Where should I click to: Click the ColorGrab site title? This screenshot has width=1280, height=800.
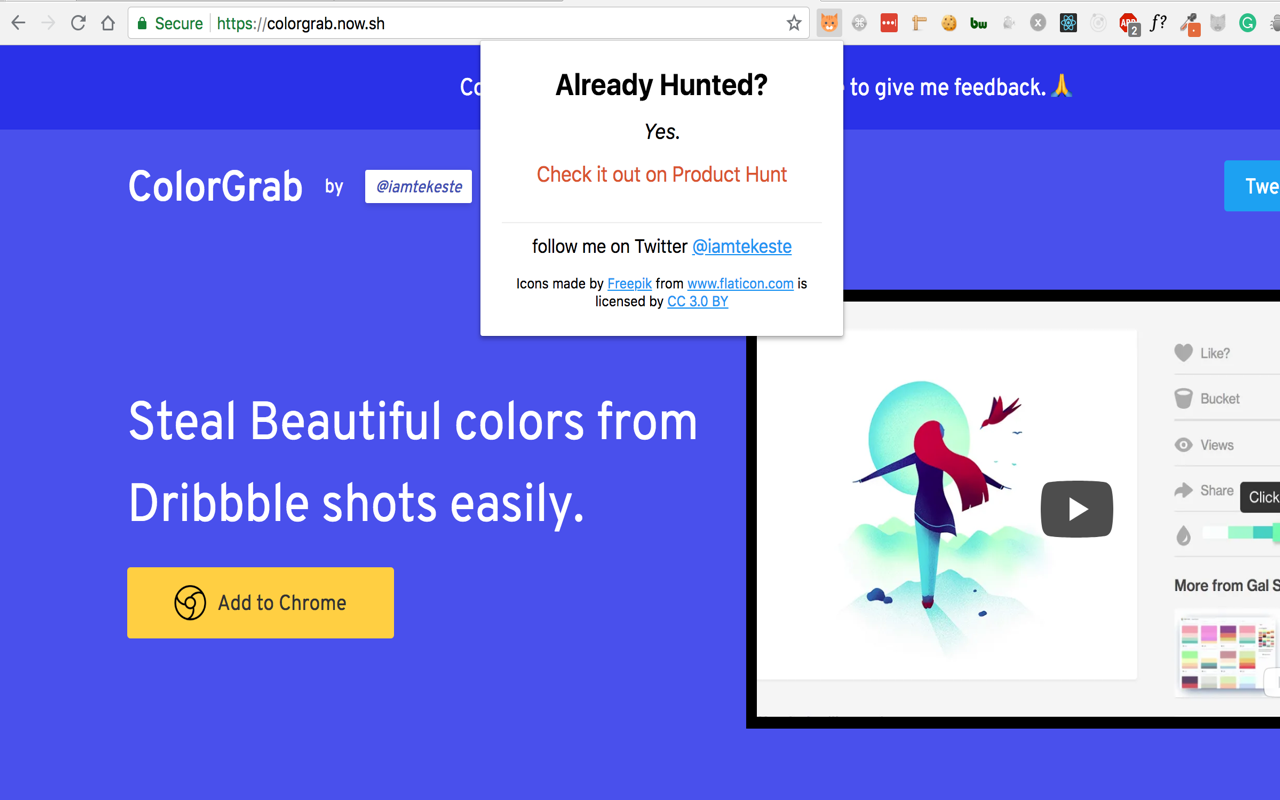[215, 186]
